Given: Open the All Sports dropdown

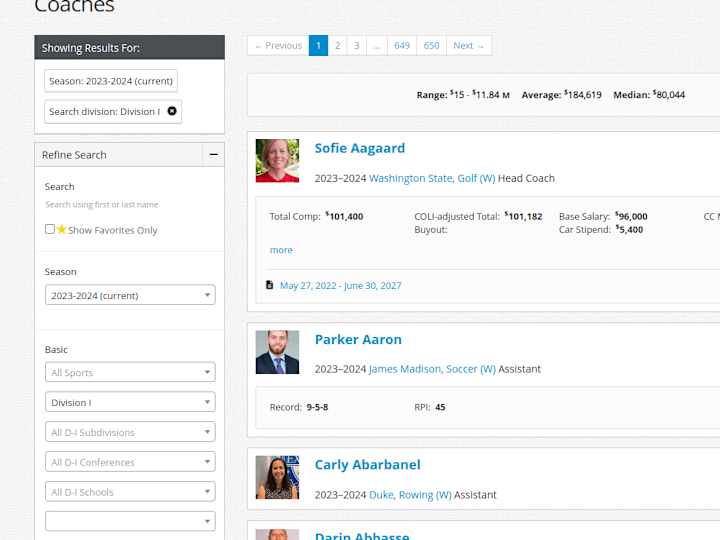Looking at the screenshot, I should click(x=130, y=372).
